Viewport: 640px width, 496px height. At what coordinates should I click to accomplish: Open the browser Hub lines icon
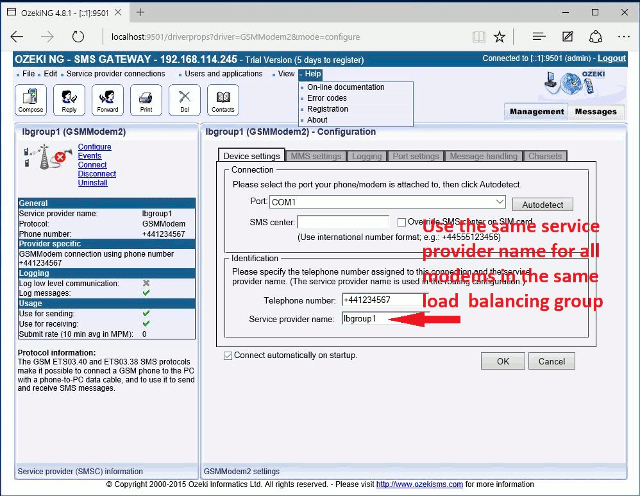tap(539, 37)
